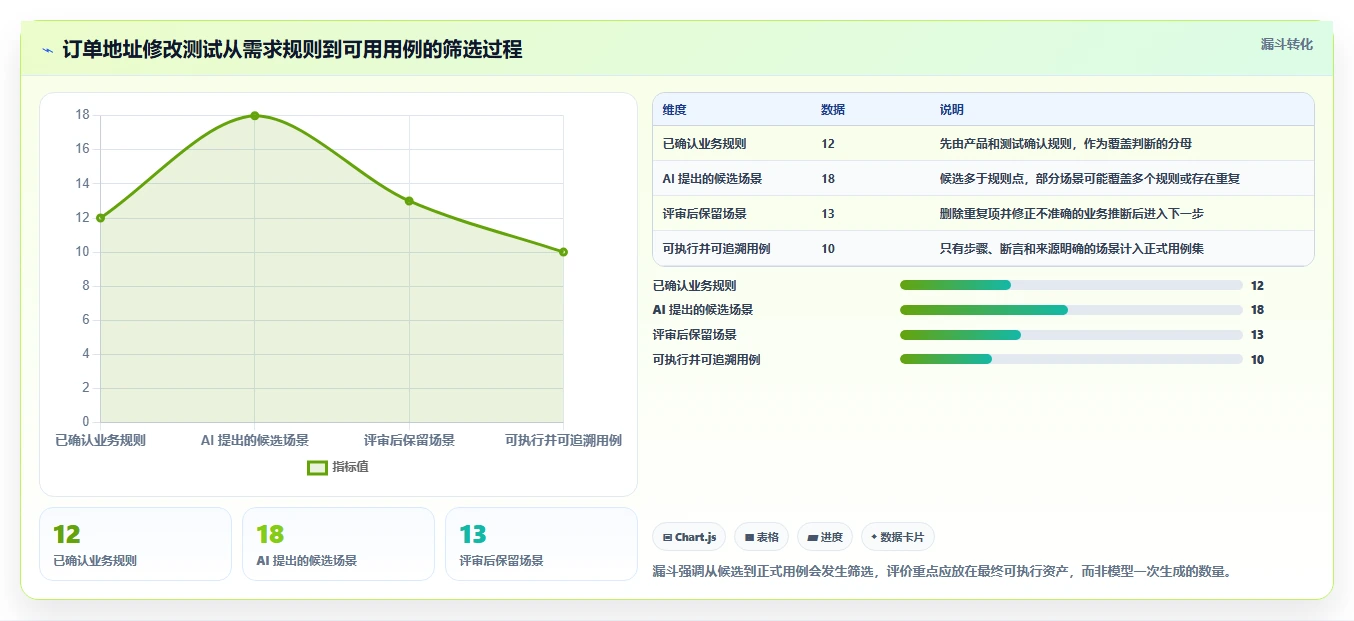Select the Chart.js tag chip
1354x621 pixels.
coord(690,537)
